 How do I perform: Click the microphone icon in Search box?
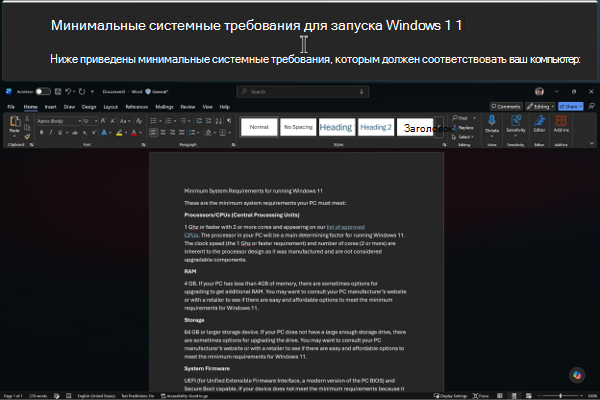coord(361,92)
